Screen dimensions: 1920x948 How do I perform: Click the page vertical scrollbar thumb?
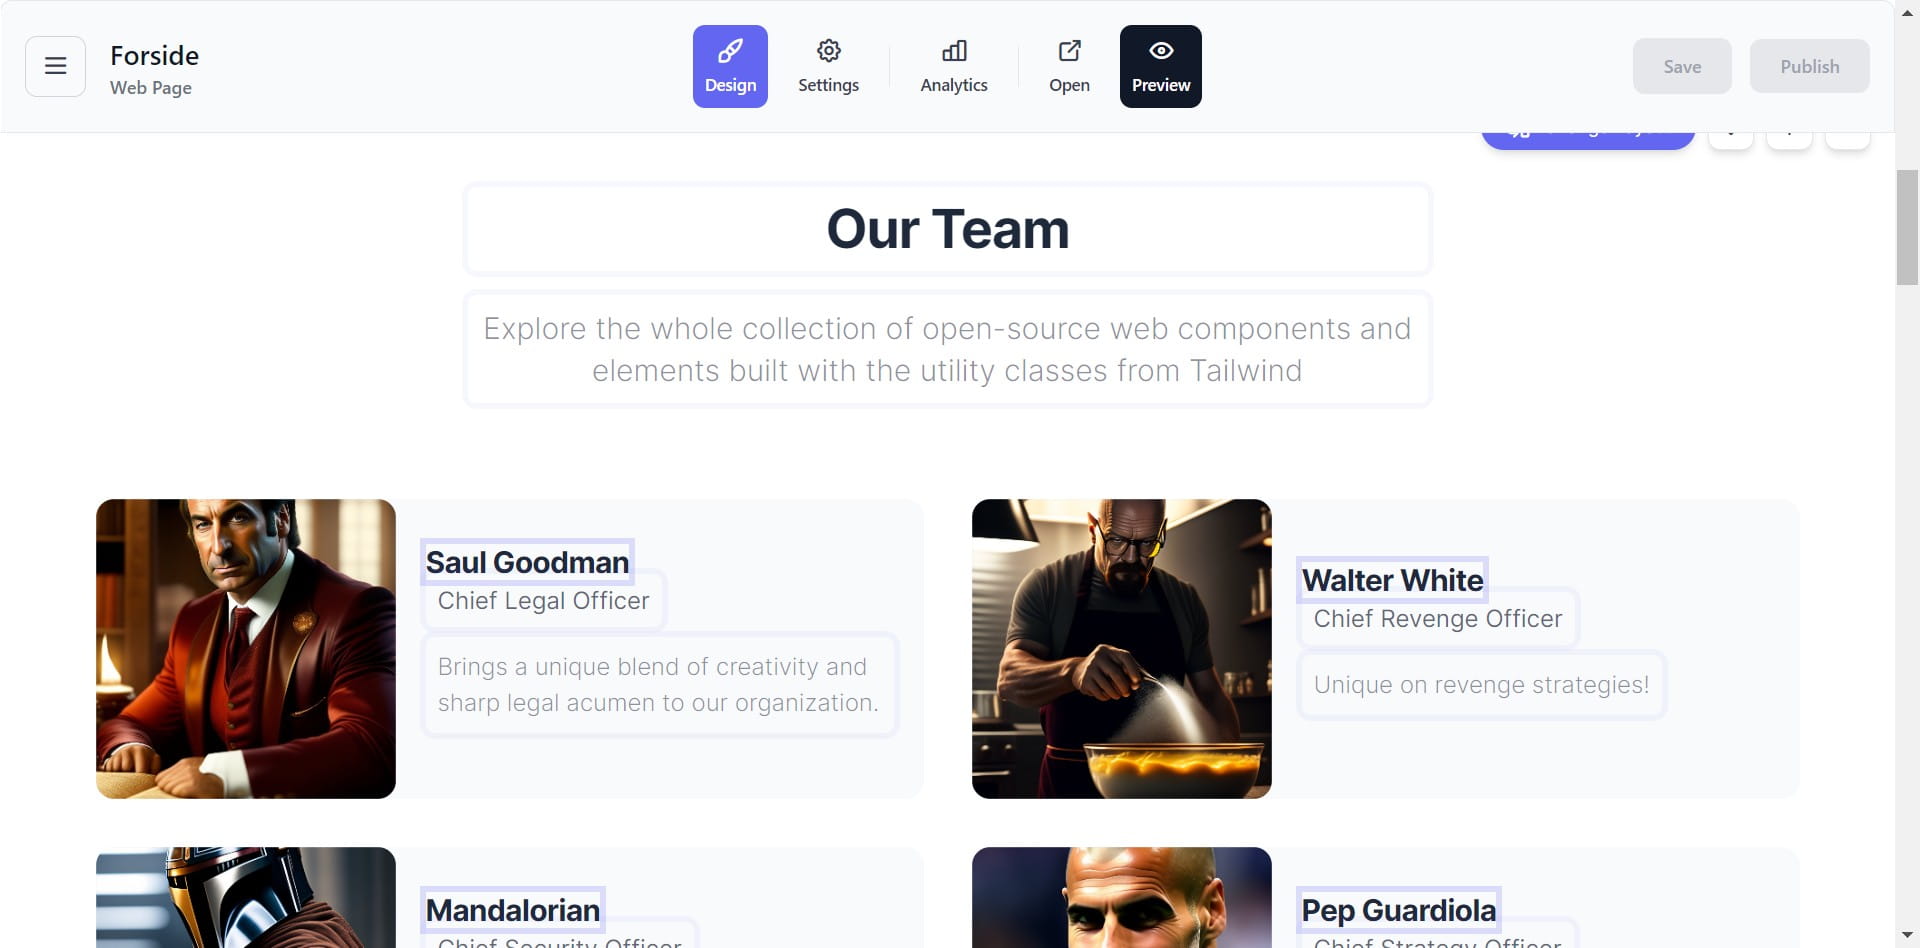point(1907,228)
